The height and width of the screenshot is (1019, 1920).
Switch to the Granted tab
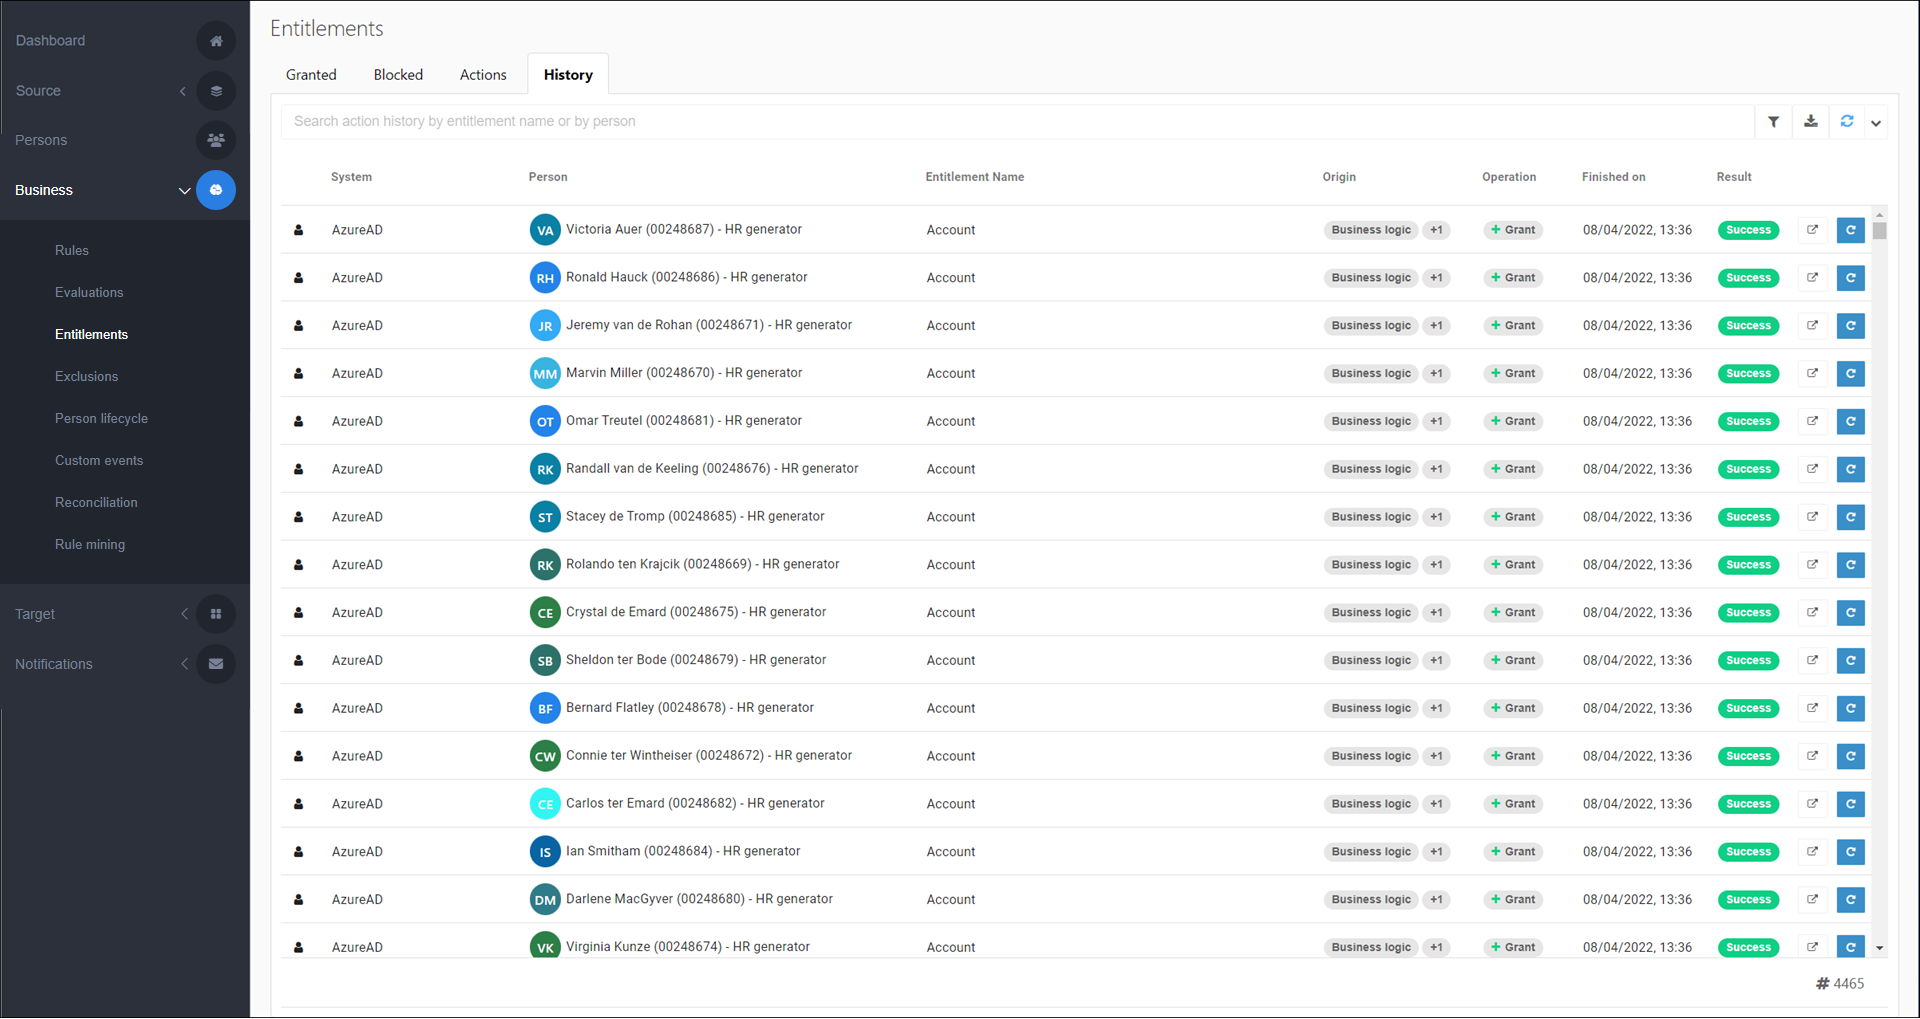[x=311, y=75]
